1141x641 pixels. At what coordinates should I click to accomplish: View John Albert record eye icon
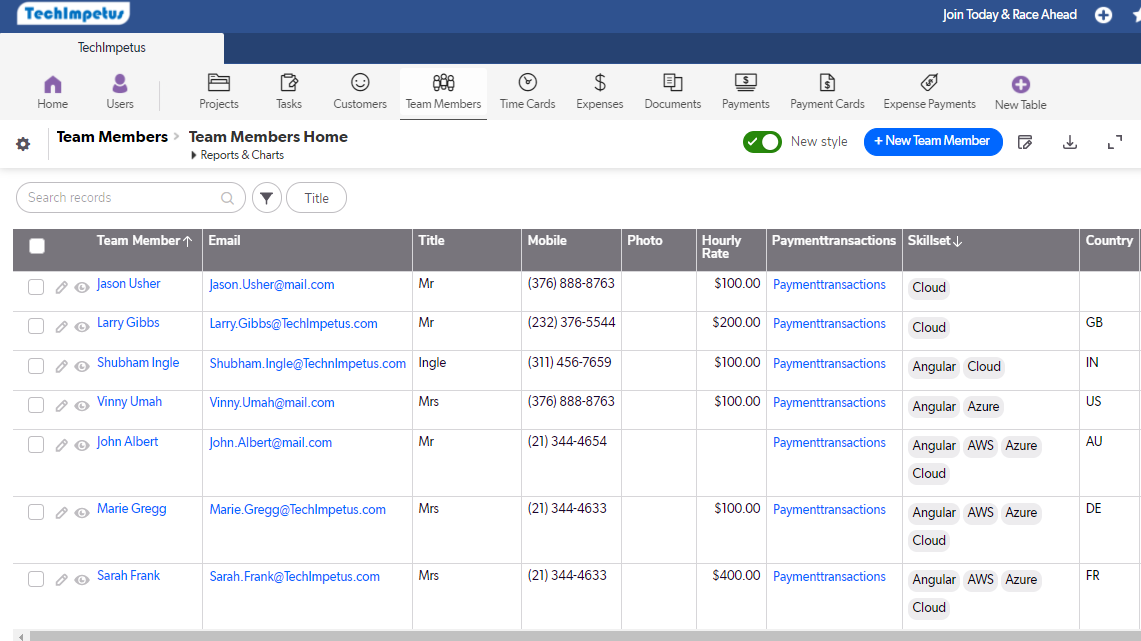pyautogui.click(x=82, y=445)
